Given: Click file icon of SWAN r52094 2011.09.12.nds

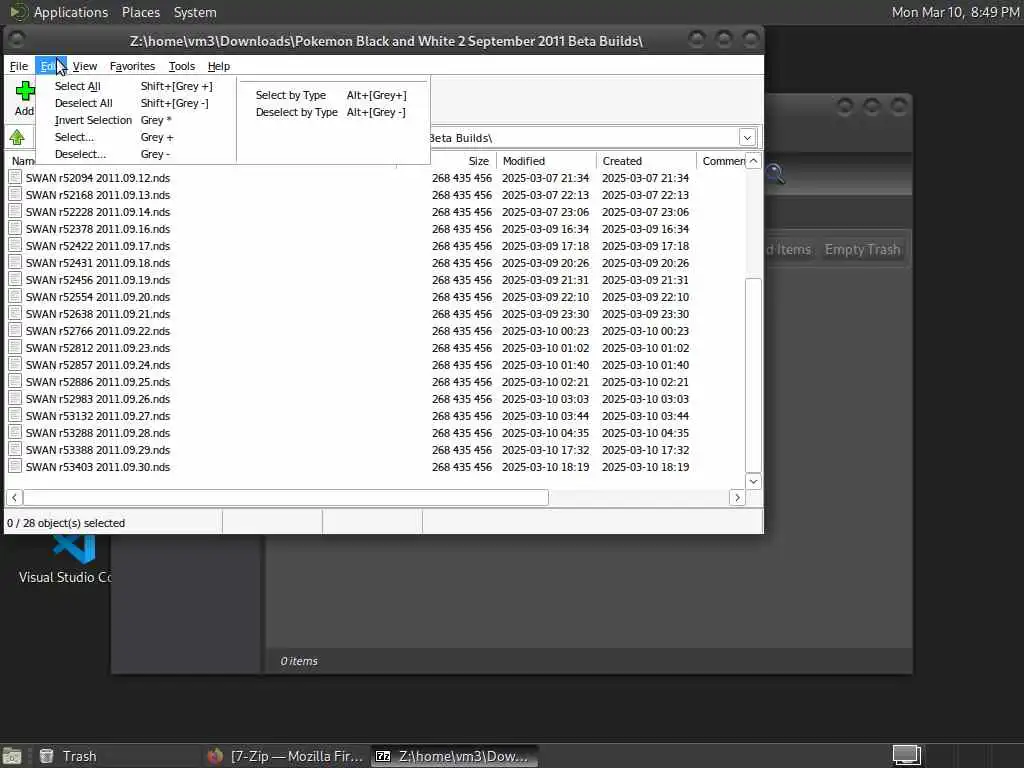Looking at the screenshot, I should pos(15,177).
